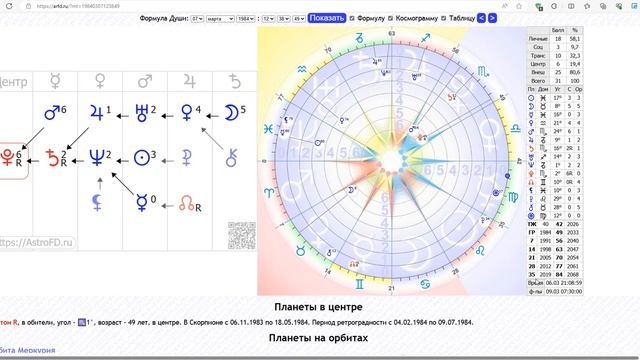Click Capricorn sign on cosmogram wheel
Viewport: 640px width, 360px height.
click(359, 38)
